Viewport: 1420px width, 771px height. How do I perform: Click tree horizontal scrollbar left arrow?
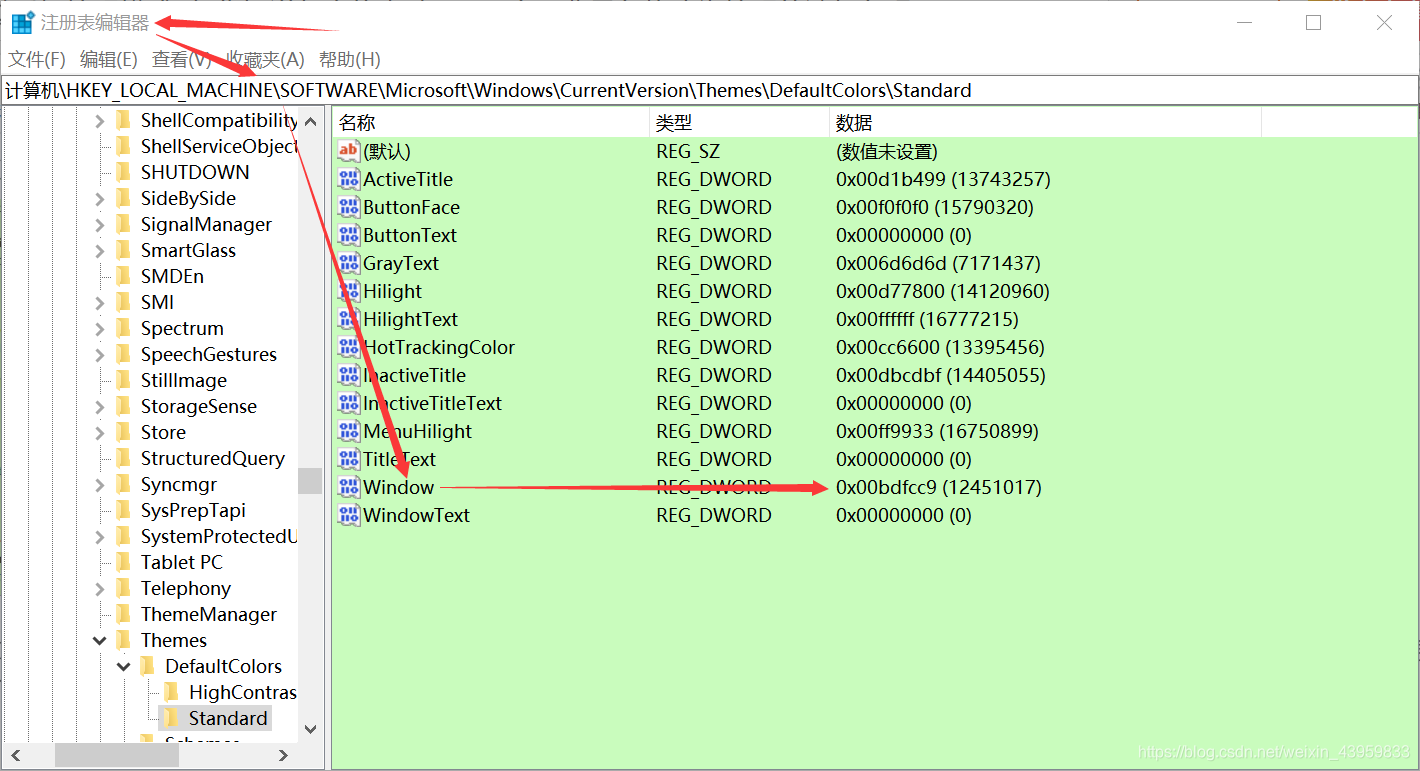click(x=15, y=755)
